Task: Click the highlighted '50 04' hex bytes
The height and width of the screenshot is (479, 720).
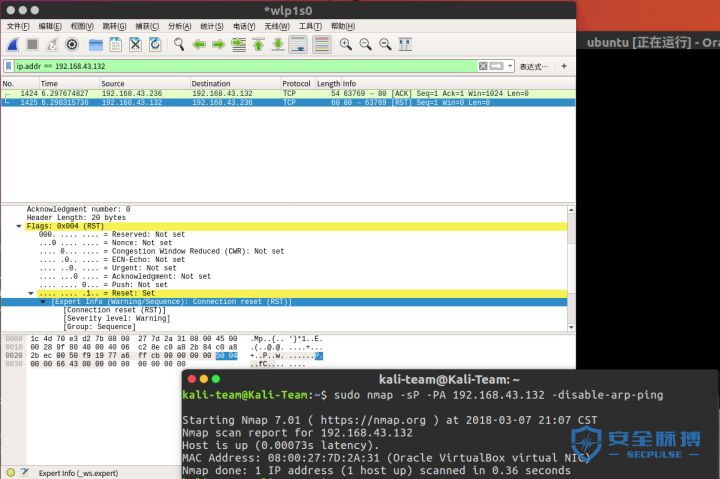Action: 226,355
